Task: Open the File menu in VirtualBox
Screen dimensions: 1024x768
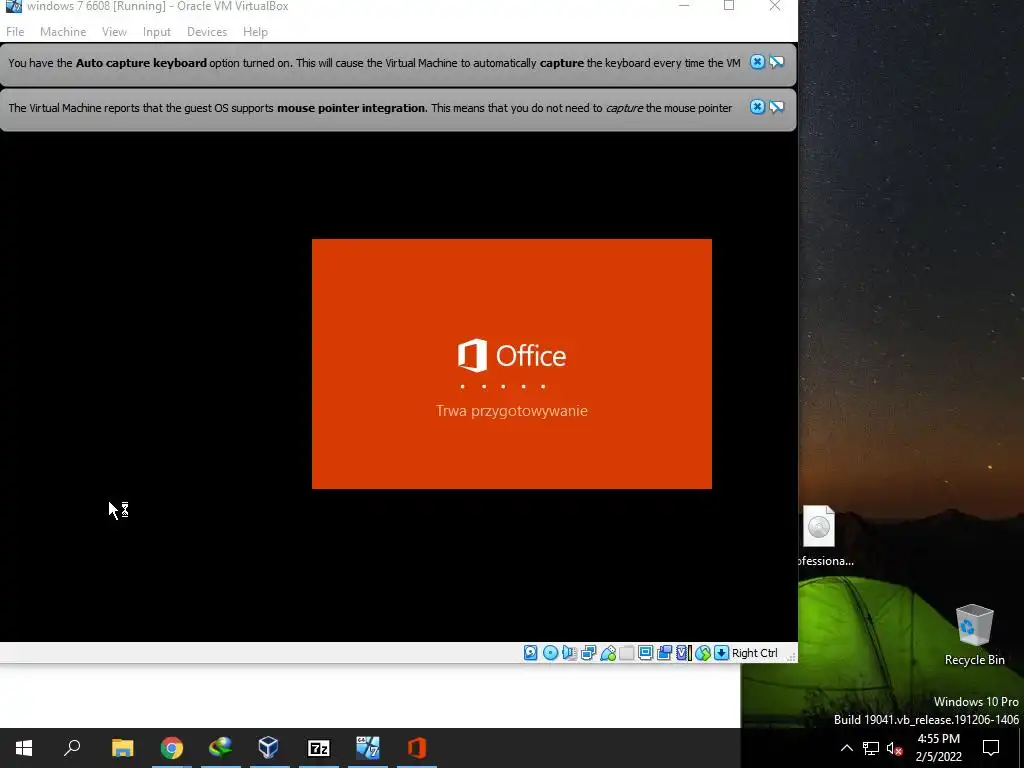Action: 15,31
